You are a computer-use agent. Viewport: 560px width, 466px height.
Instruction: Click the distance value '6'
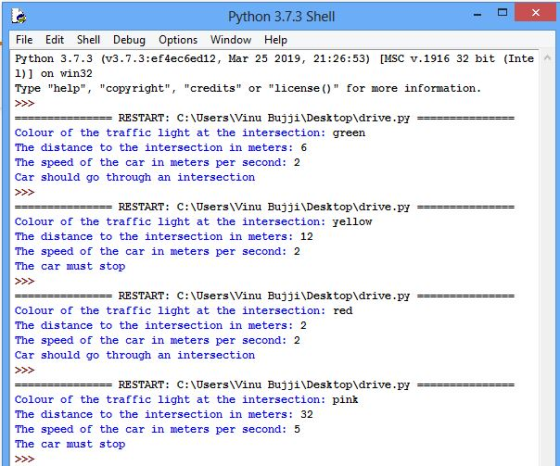[304, 147]
